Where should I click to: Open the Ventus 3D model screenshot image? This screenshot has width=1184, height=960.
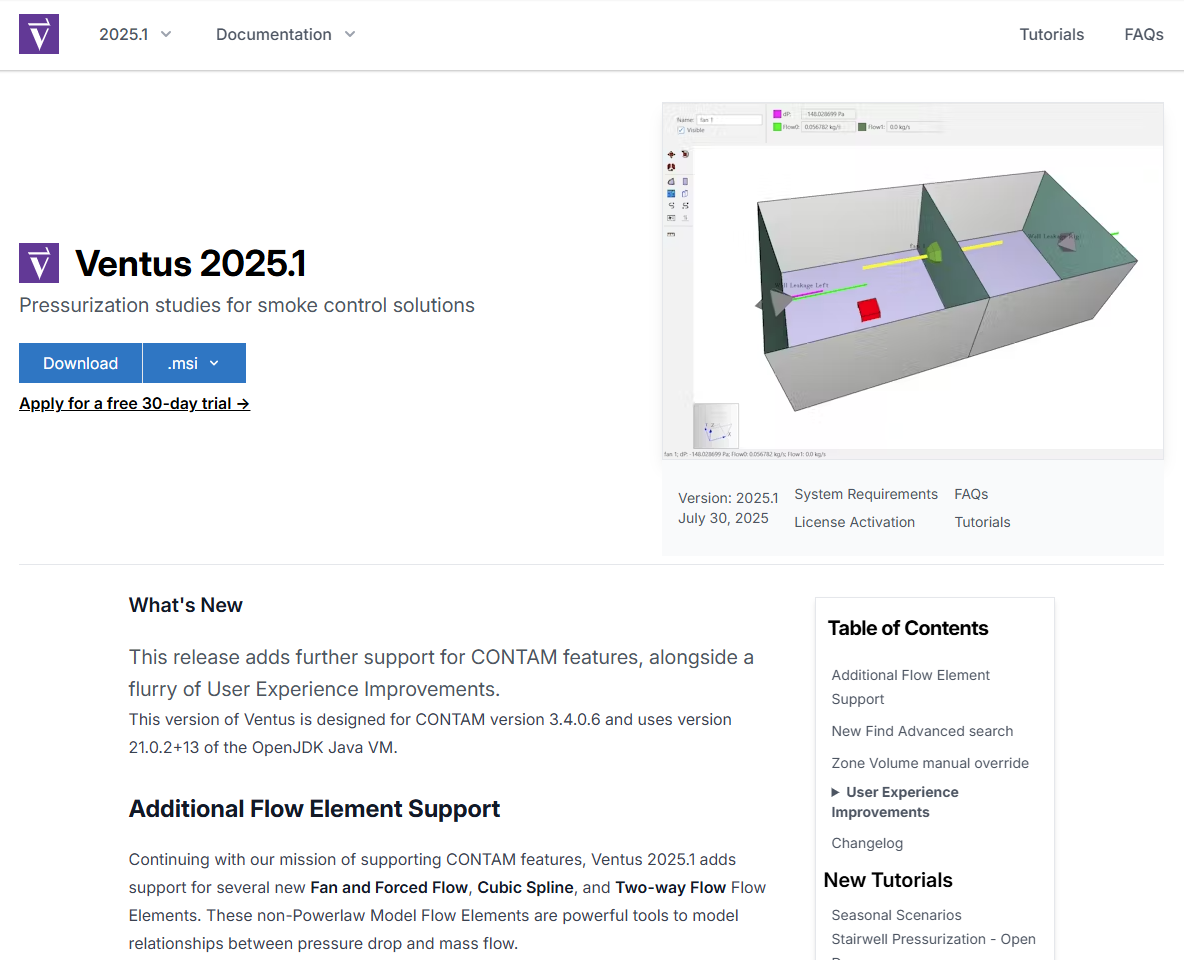click(x=912, y=281)
